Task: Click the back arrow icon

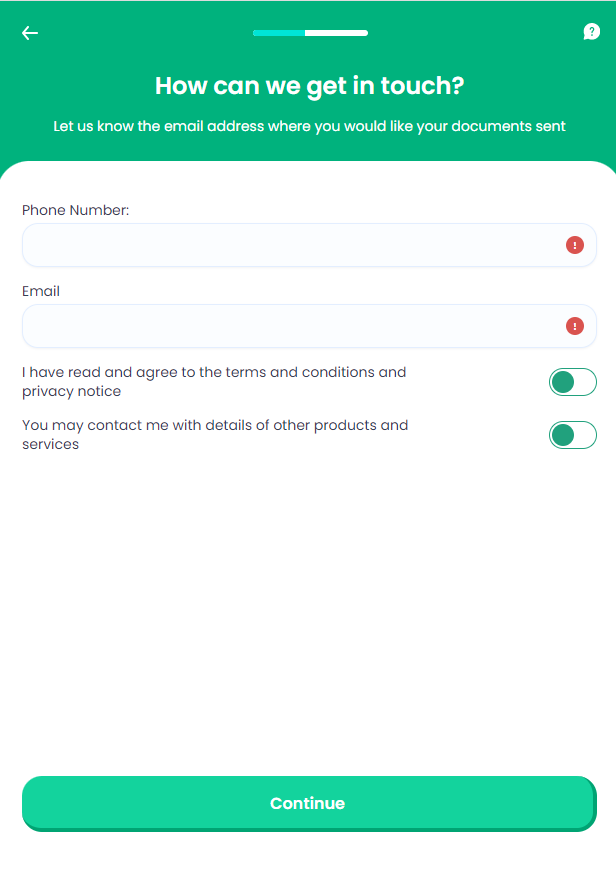Action: pos(30,33)
